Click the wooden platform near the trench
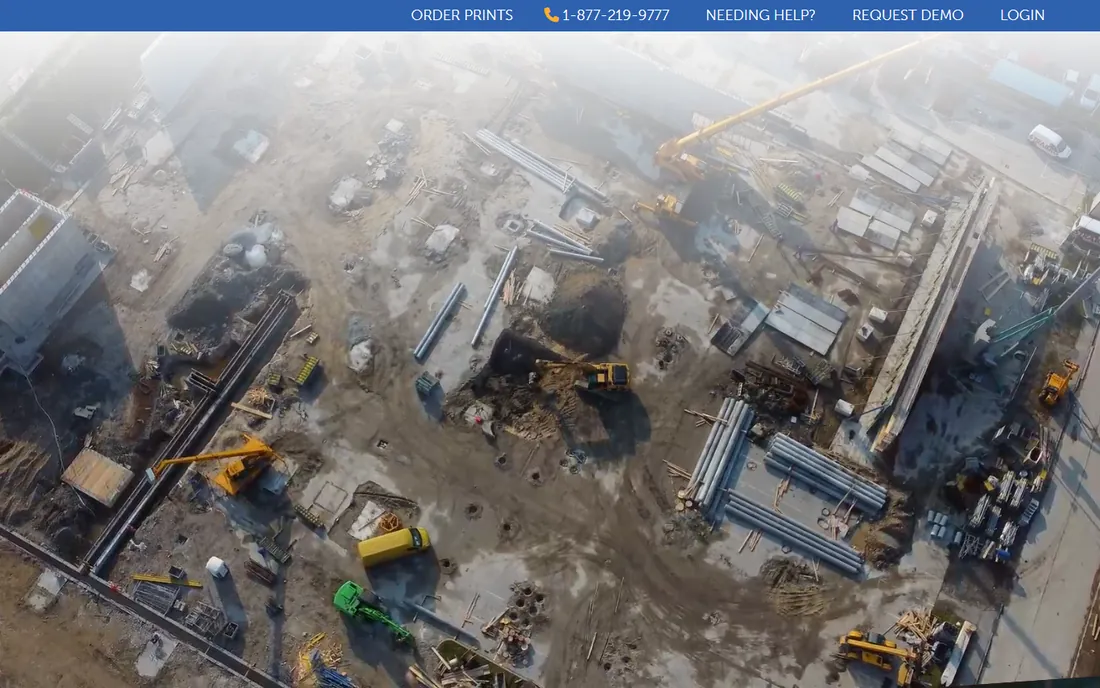 pos(98,477)
